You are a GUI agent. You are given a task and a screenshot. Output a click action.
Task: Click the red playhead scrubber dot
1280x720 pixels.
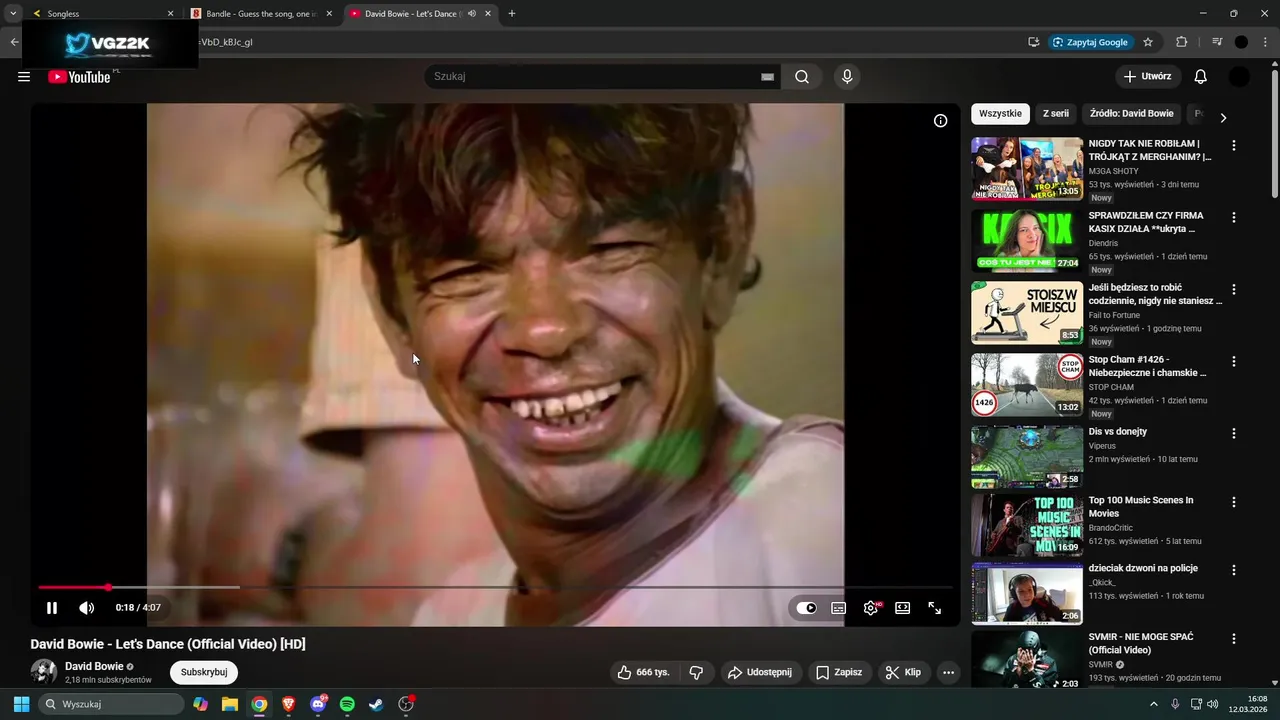(x=108, y=587)
